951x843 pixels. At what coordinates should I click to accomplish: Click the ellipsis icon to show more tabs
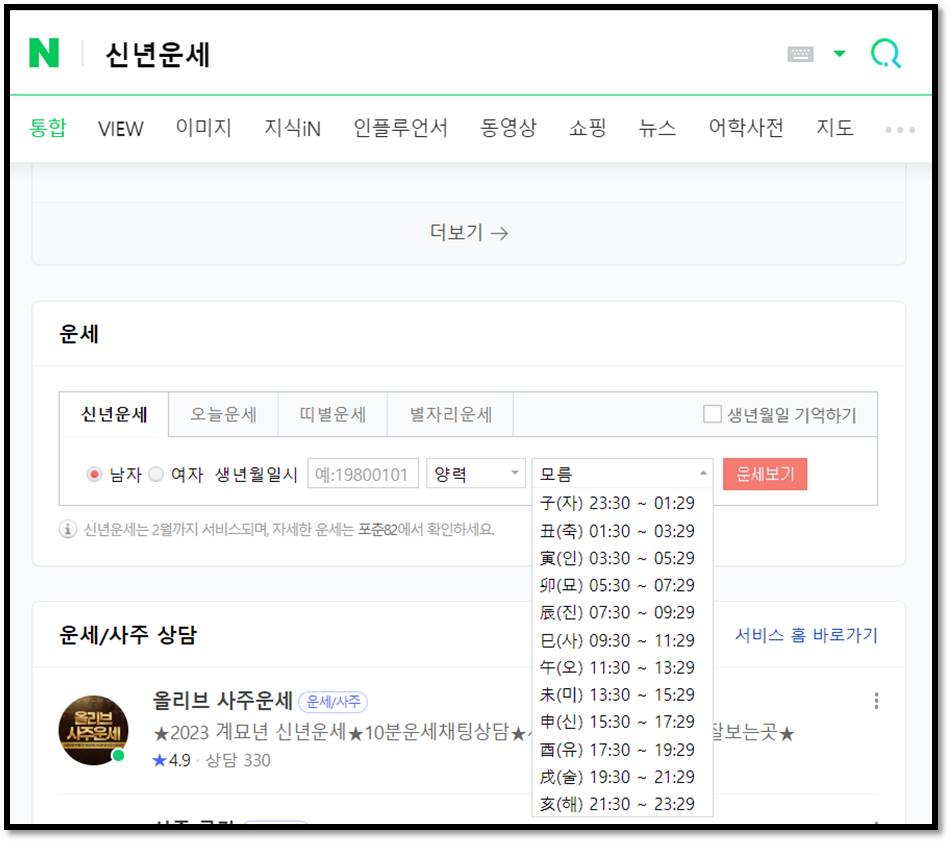point(899,128)
